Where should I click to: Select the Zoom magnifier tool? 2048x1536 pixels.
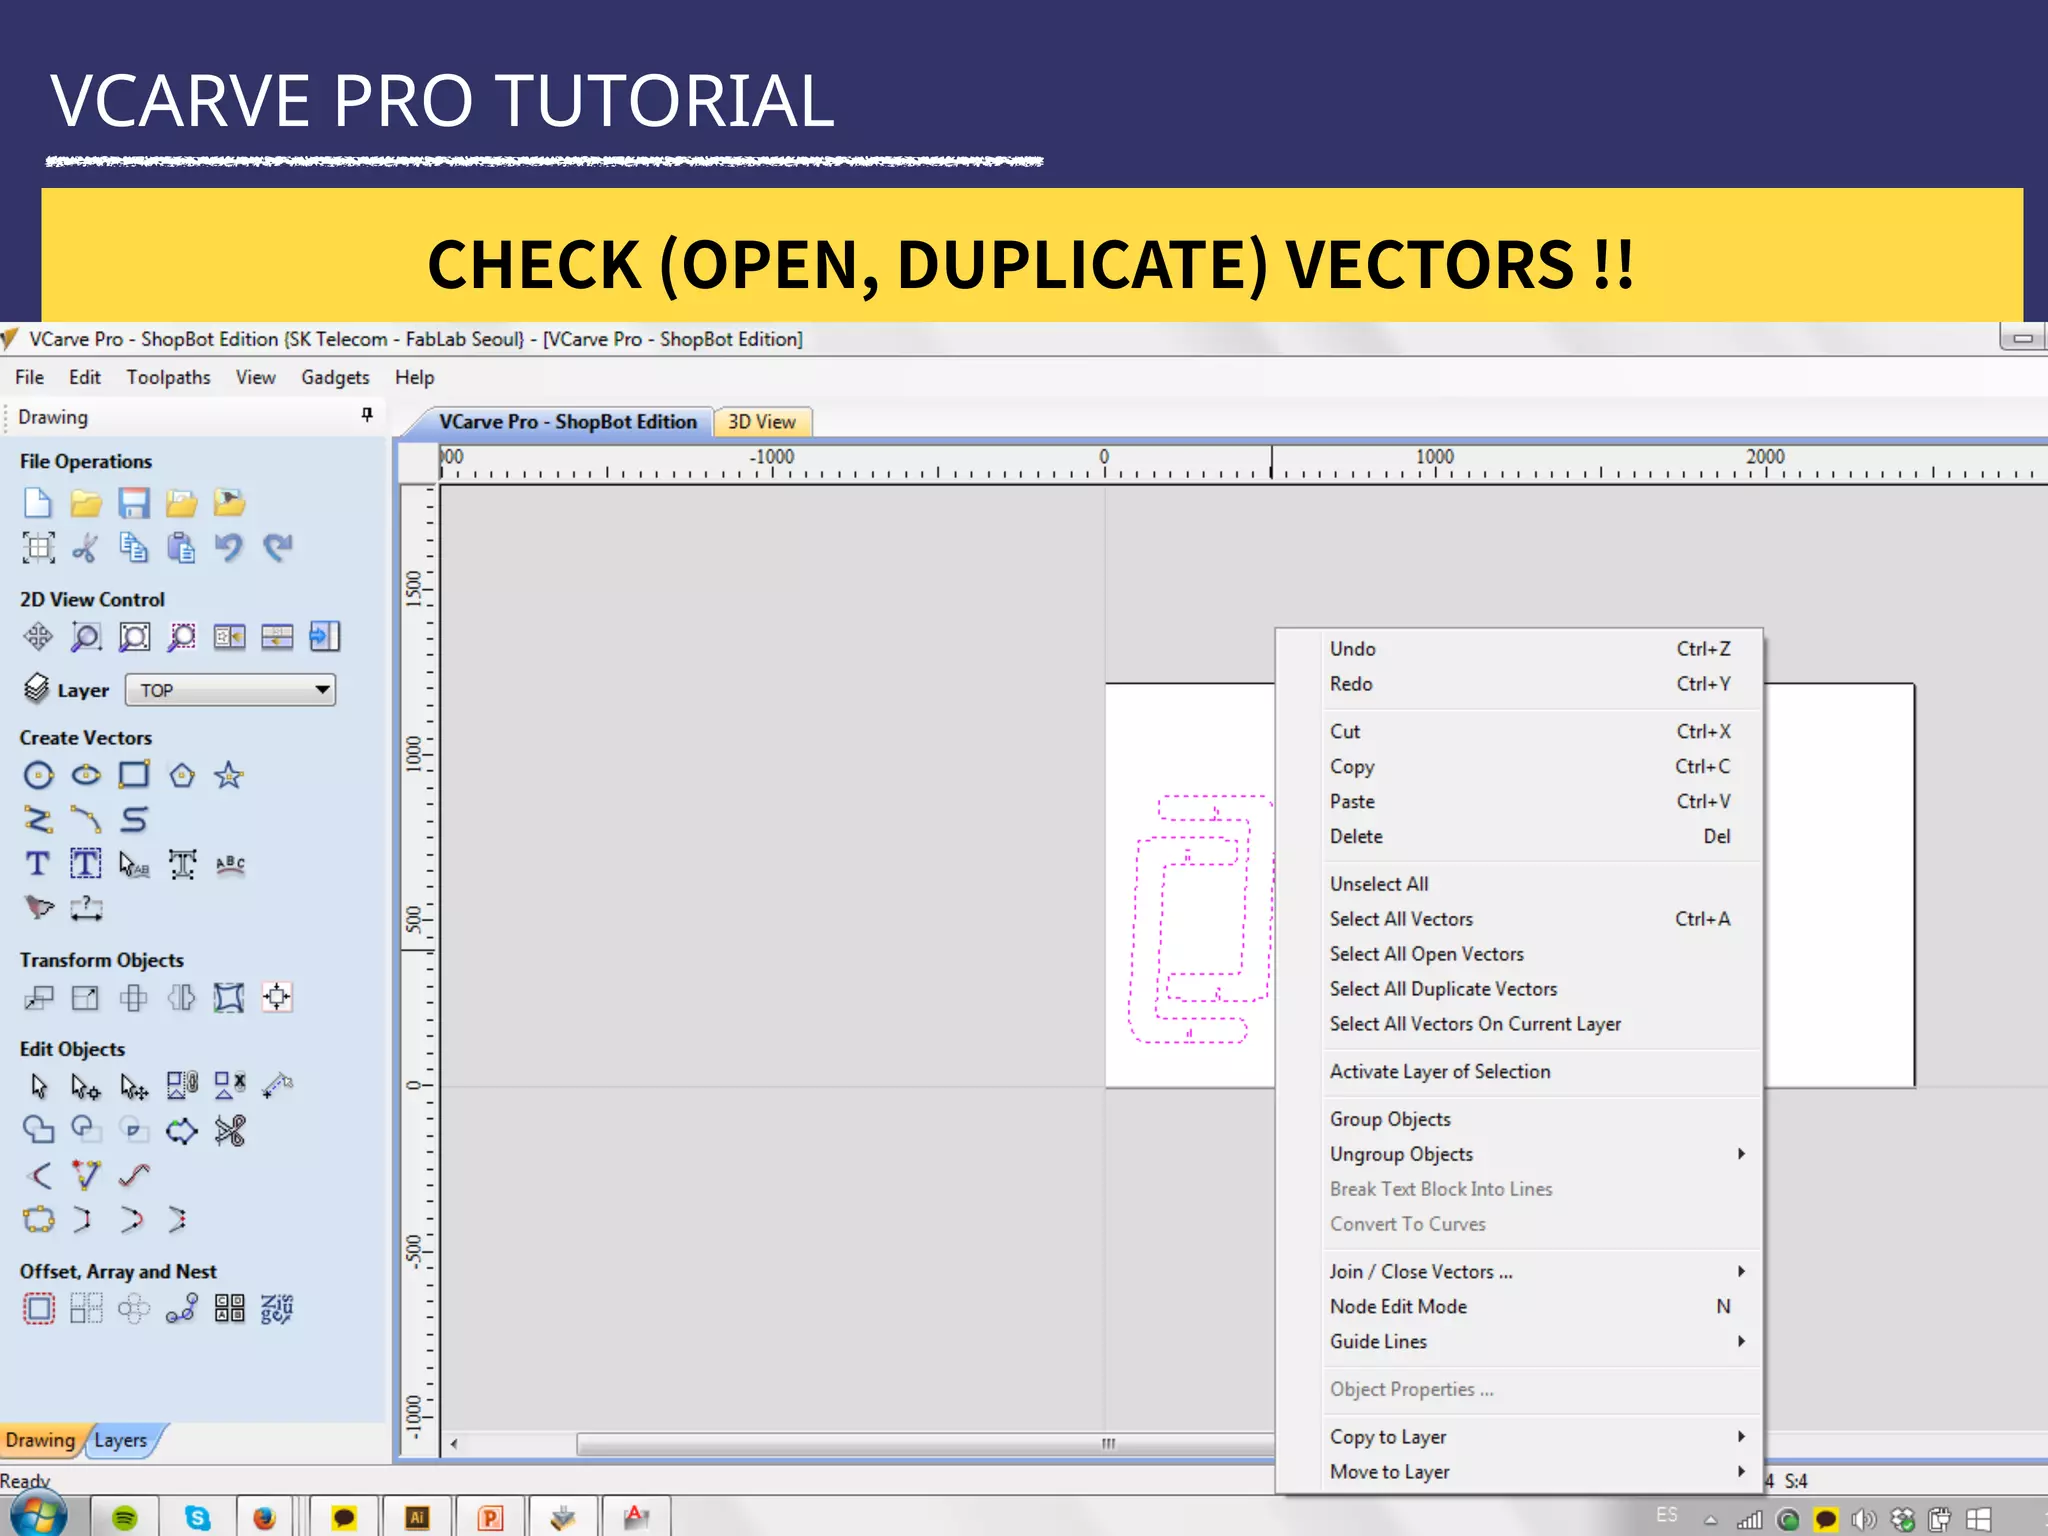86,637
